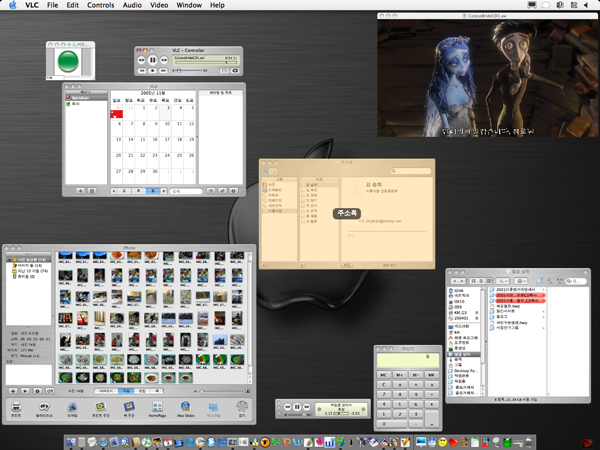
Task: Click the Finder icon in the Dock
Action: pos(71,442)
